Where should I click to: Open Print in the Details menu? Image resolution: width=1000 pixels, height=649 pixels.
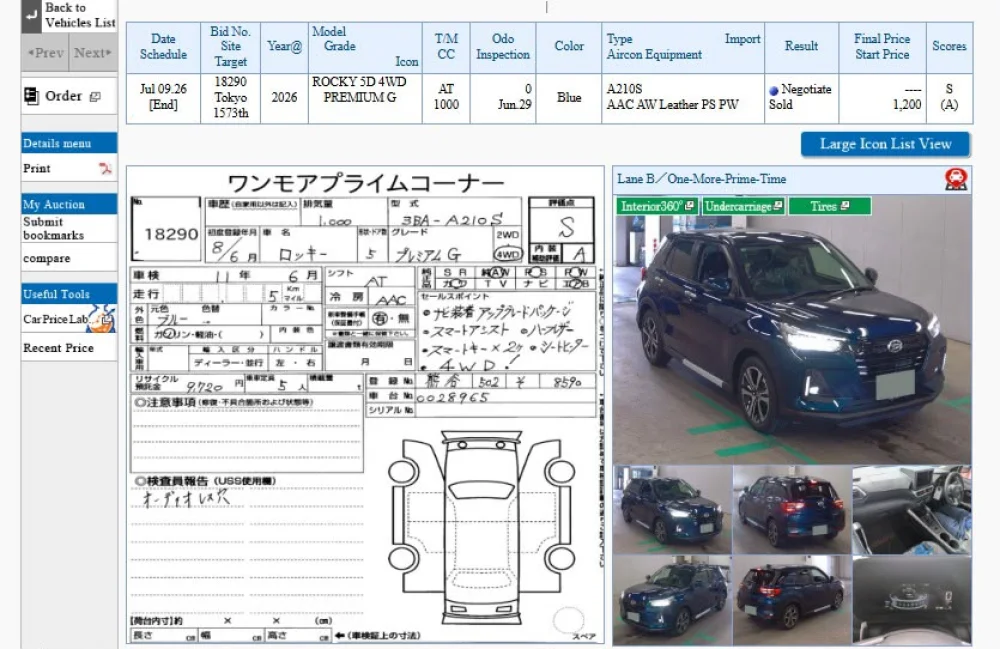36,168
